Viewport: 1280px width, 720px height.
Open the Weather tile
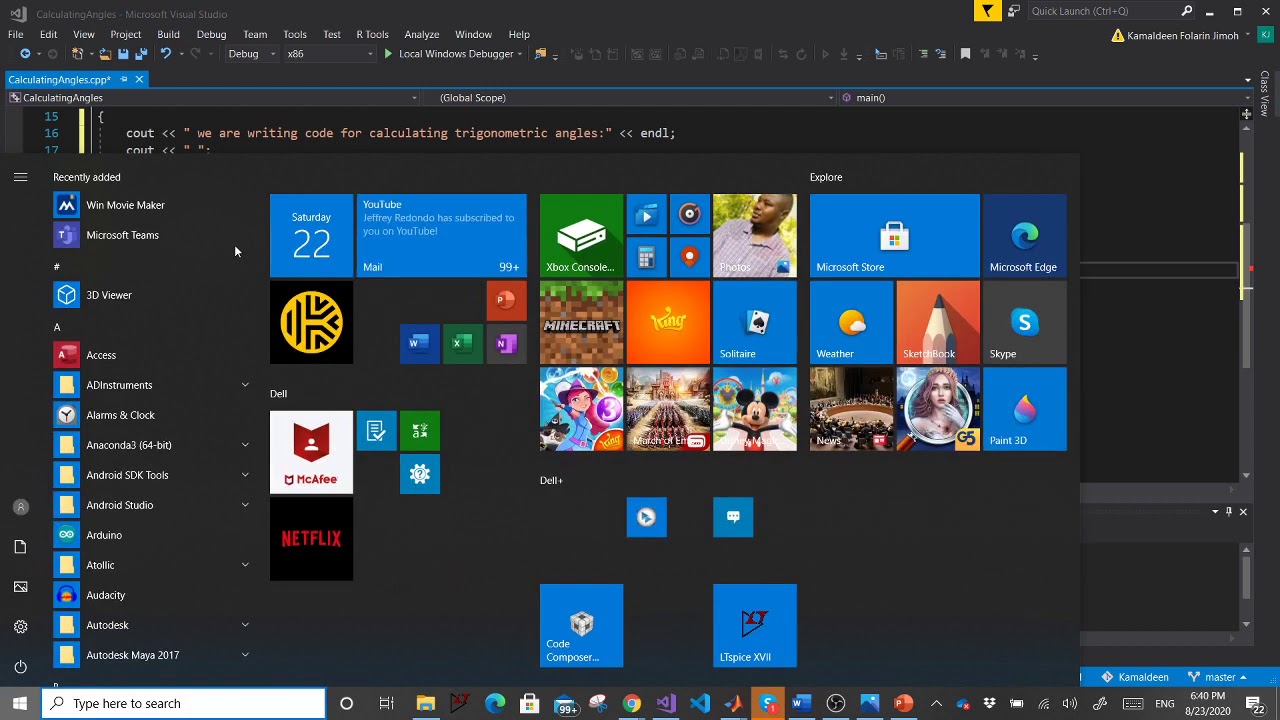[851, 322]
